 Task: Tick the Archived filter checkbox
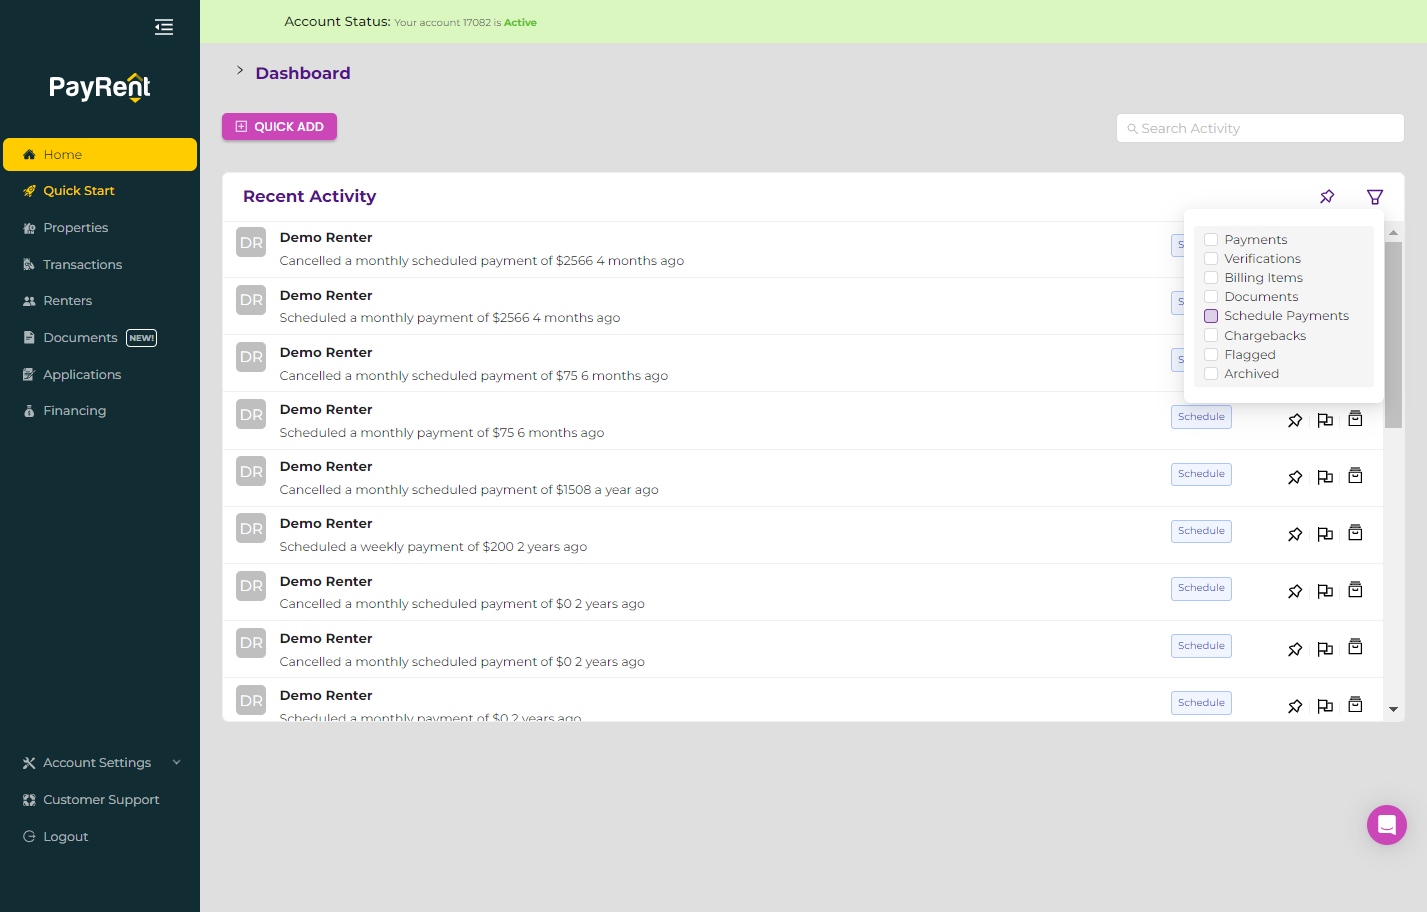click(1211, 374)
